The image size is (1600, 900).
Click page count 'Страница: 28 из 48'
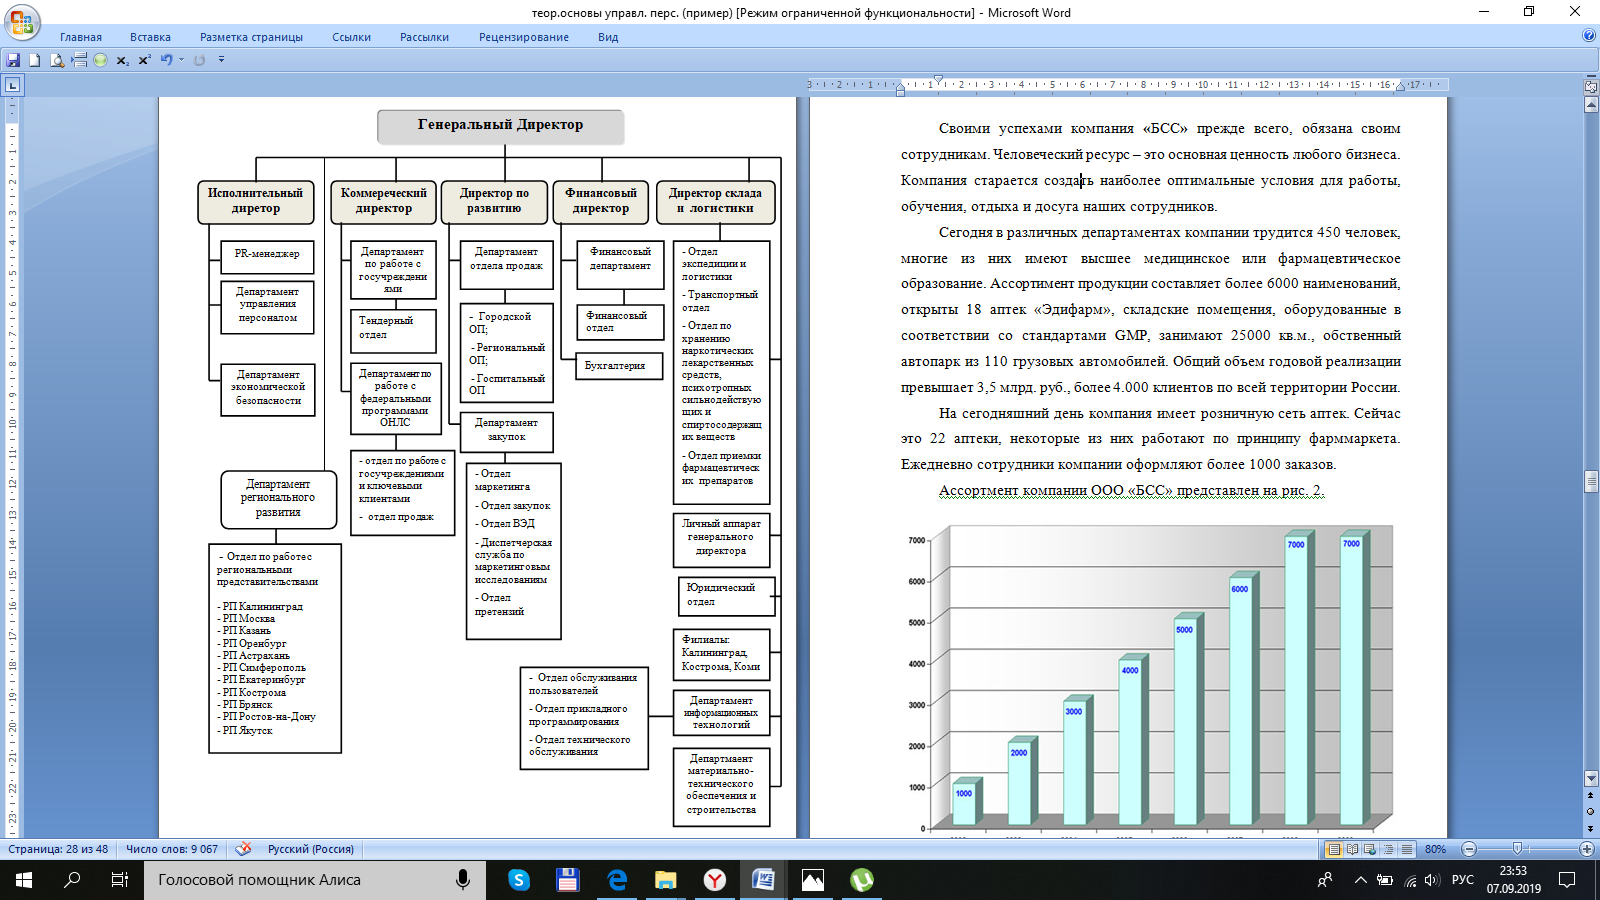[x=58, y=849]
